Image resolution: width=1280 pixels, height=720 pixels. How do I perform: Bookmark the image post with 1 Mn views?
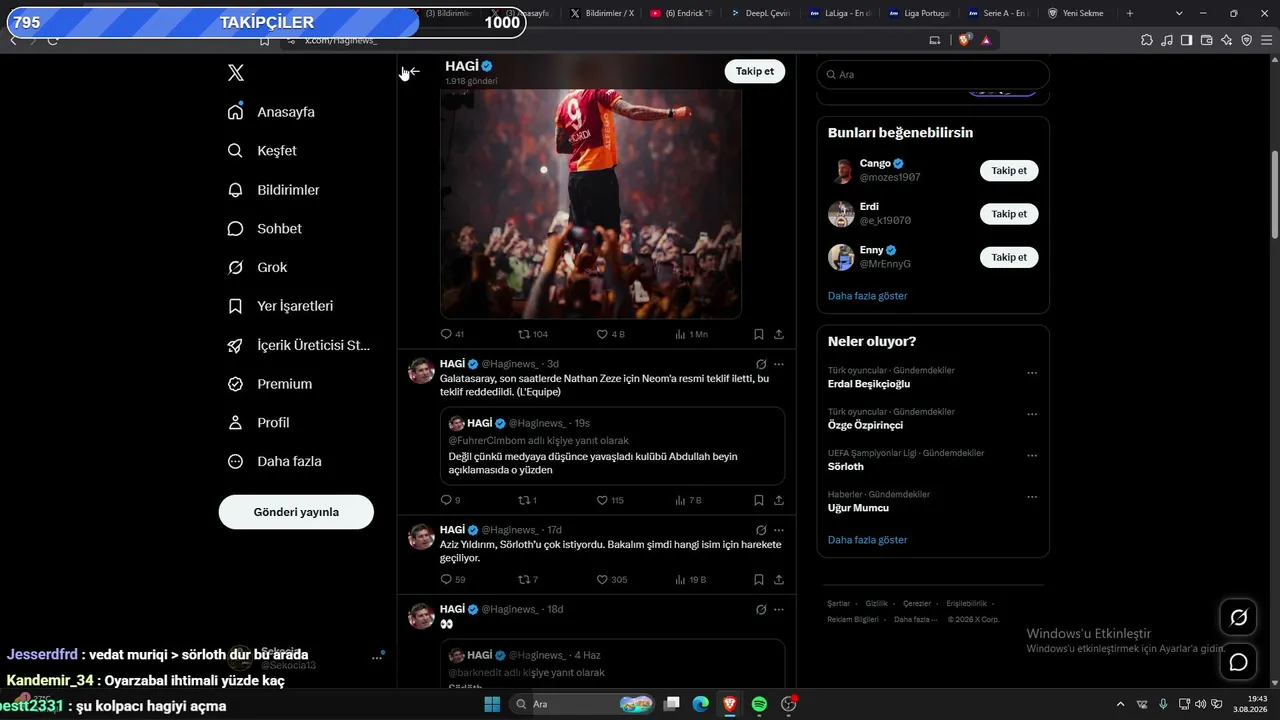[x=759, y=334]
